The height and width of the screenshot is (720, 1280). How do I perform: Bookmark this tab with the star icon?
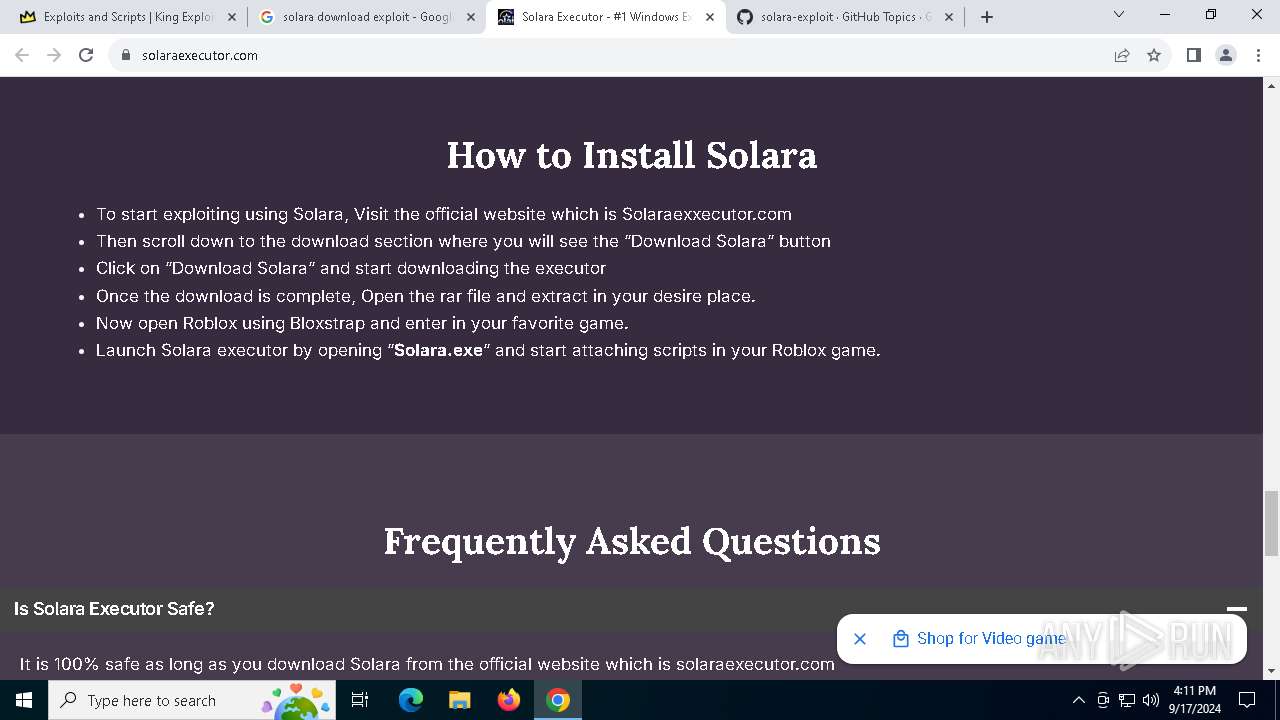1154,55
